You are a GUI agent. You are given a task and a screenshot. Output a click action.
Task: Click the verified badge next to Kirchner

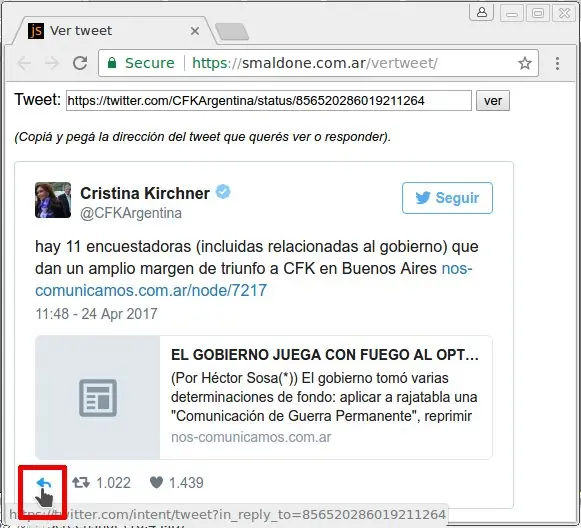tap(223, 192)
